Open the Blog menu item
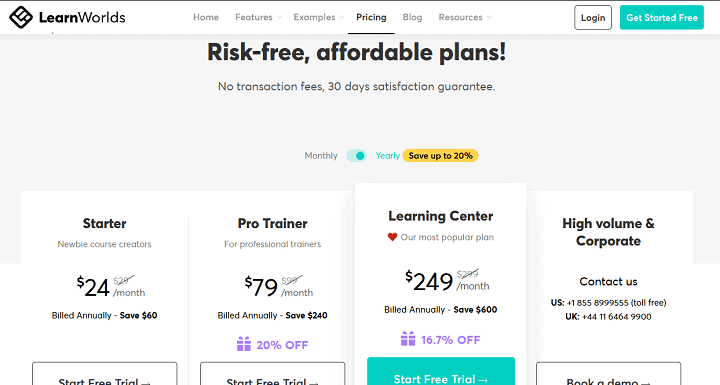 (x=412, y=17)
